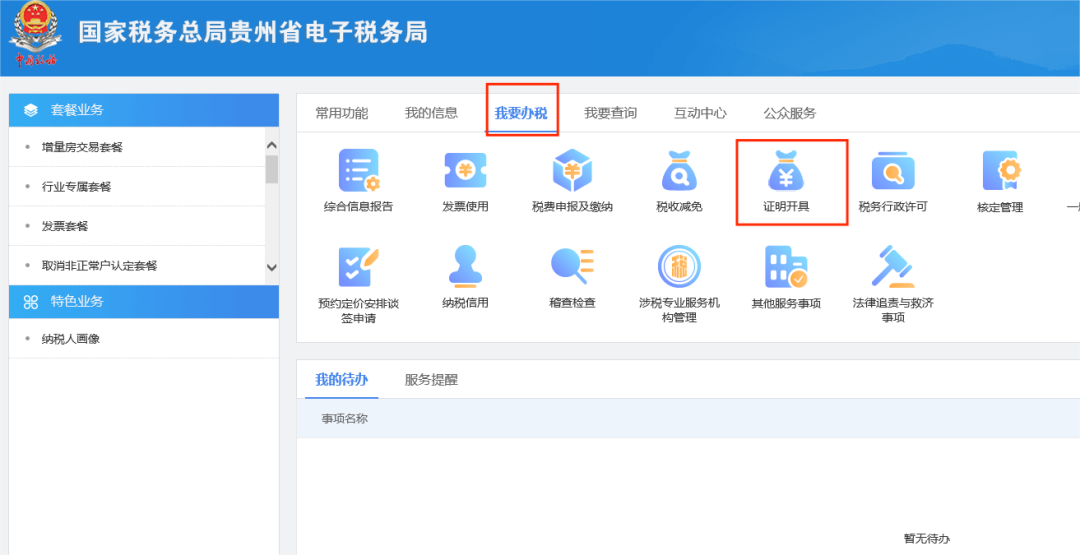Open the 公众服务 tab
The image size is (1080, 555).
pos(789,114)
